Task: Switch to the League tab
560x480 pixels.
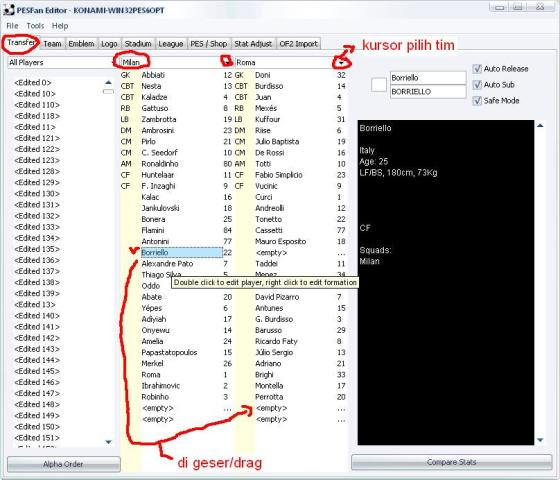Action: coord(171,44)
